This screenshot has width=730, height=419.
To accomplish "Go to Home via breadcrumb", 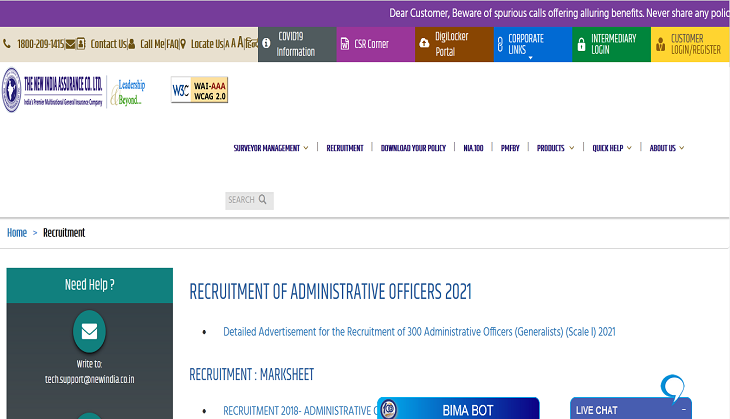I will pyautogui.click(x=17, y=233).
